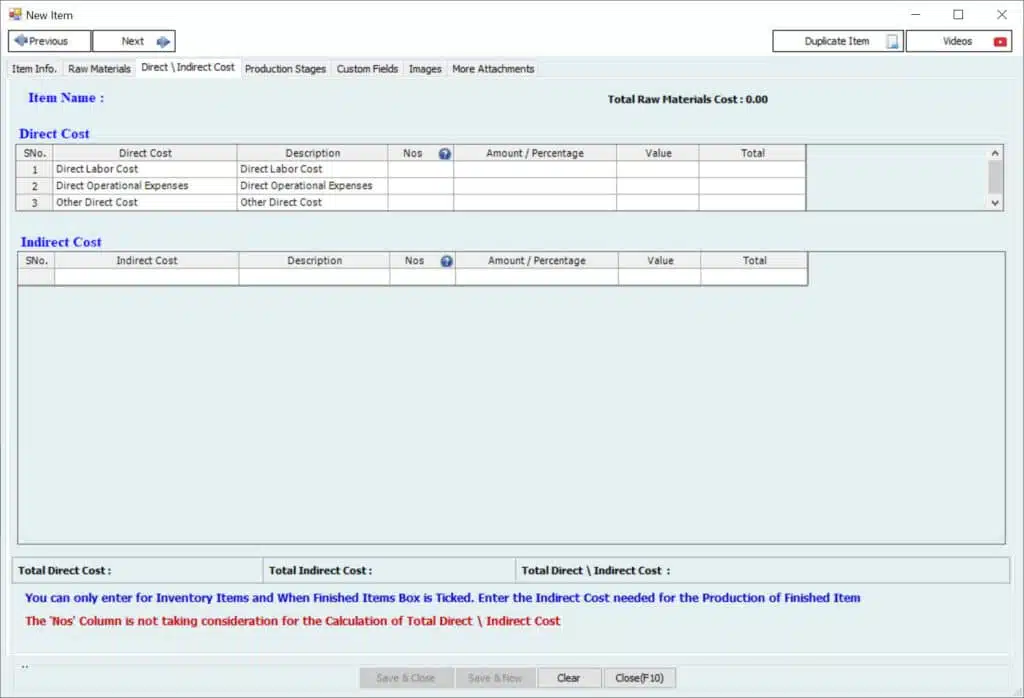Go to the Next item

coord(134,41)
